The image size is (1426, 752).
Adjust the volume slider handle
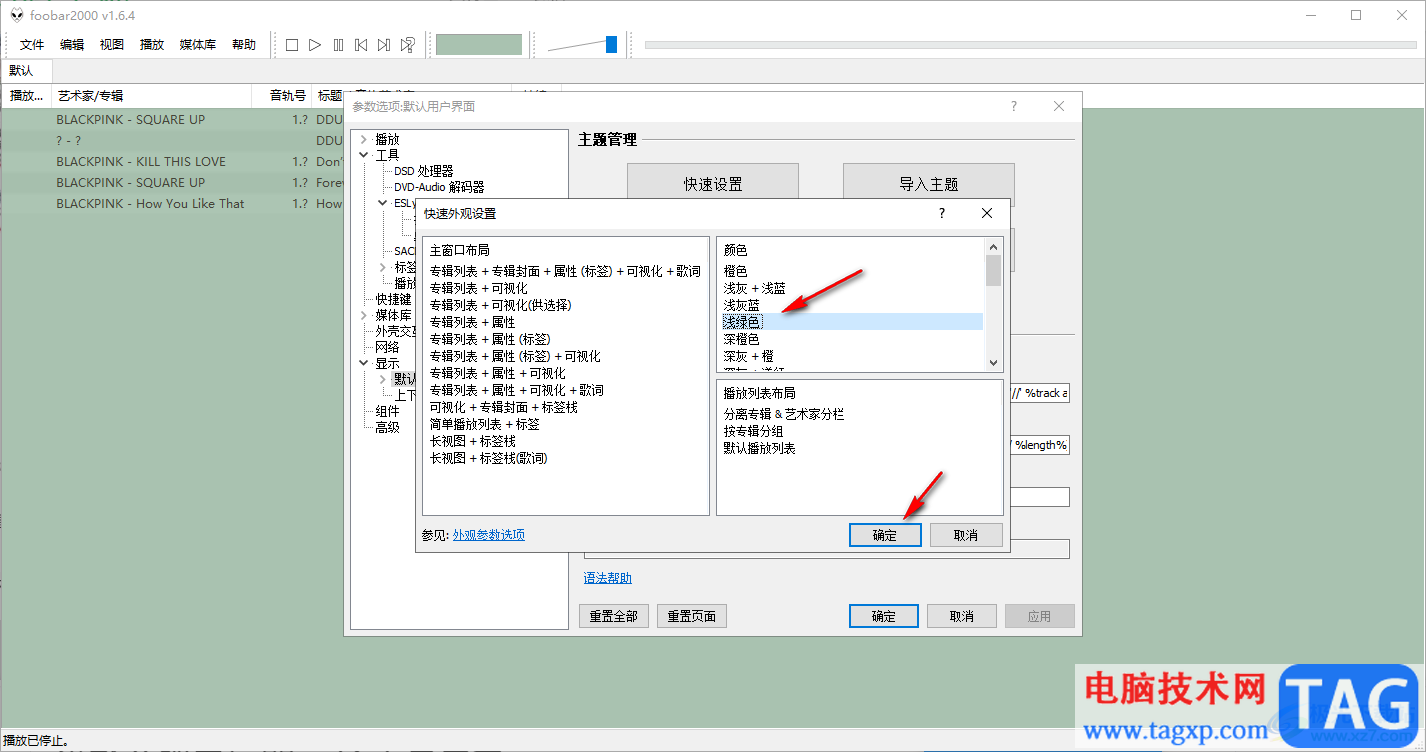tap(611, 44)
